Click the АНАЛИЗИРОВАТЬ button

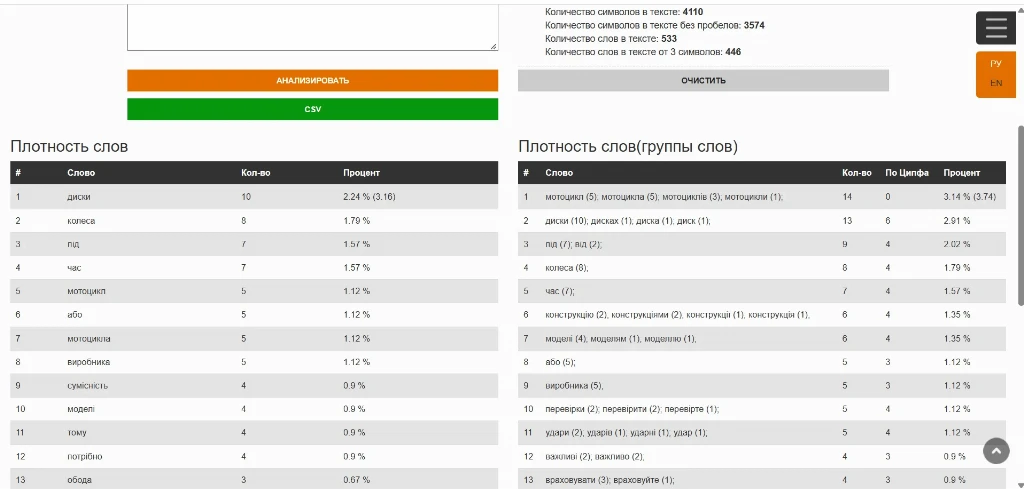312,81
